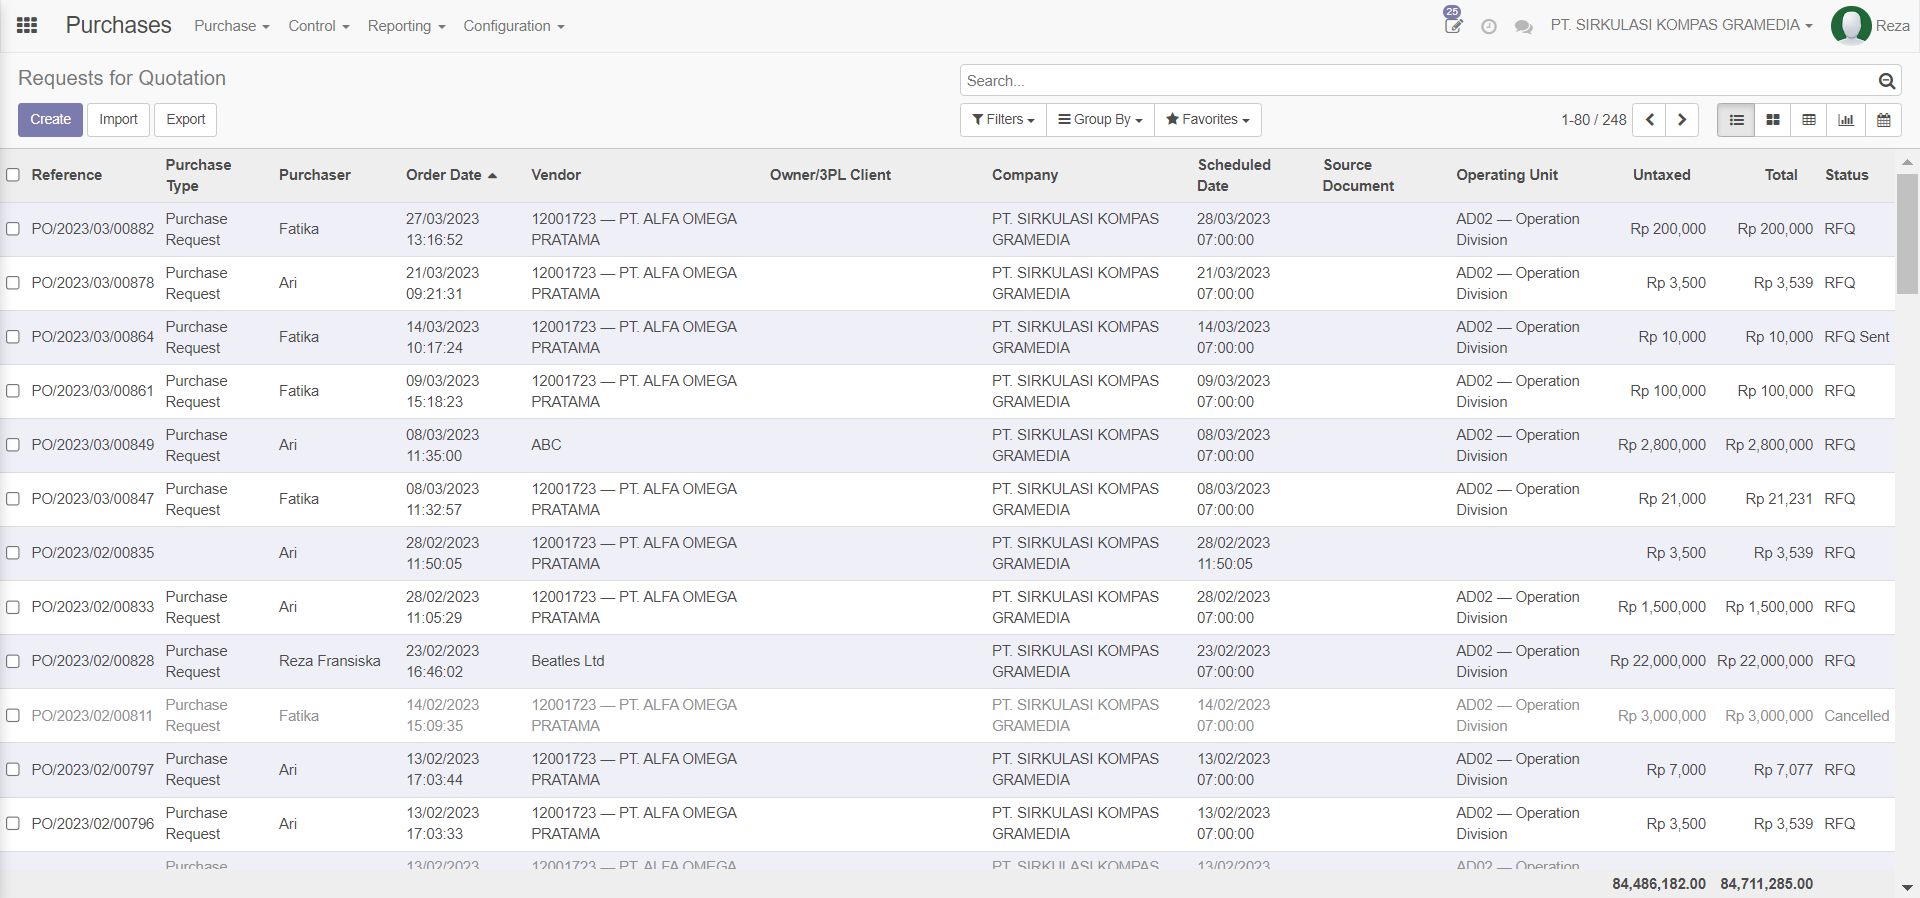Click the Create button

(50, 120)
